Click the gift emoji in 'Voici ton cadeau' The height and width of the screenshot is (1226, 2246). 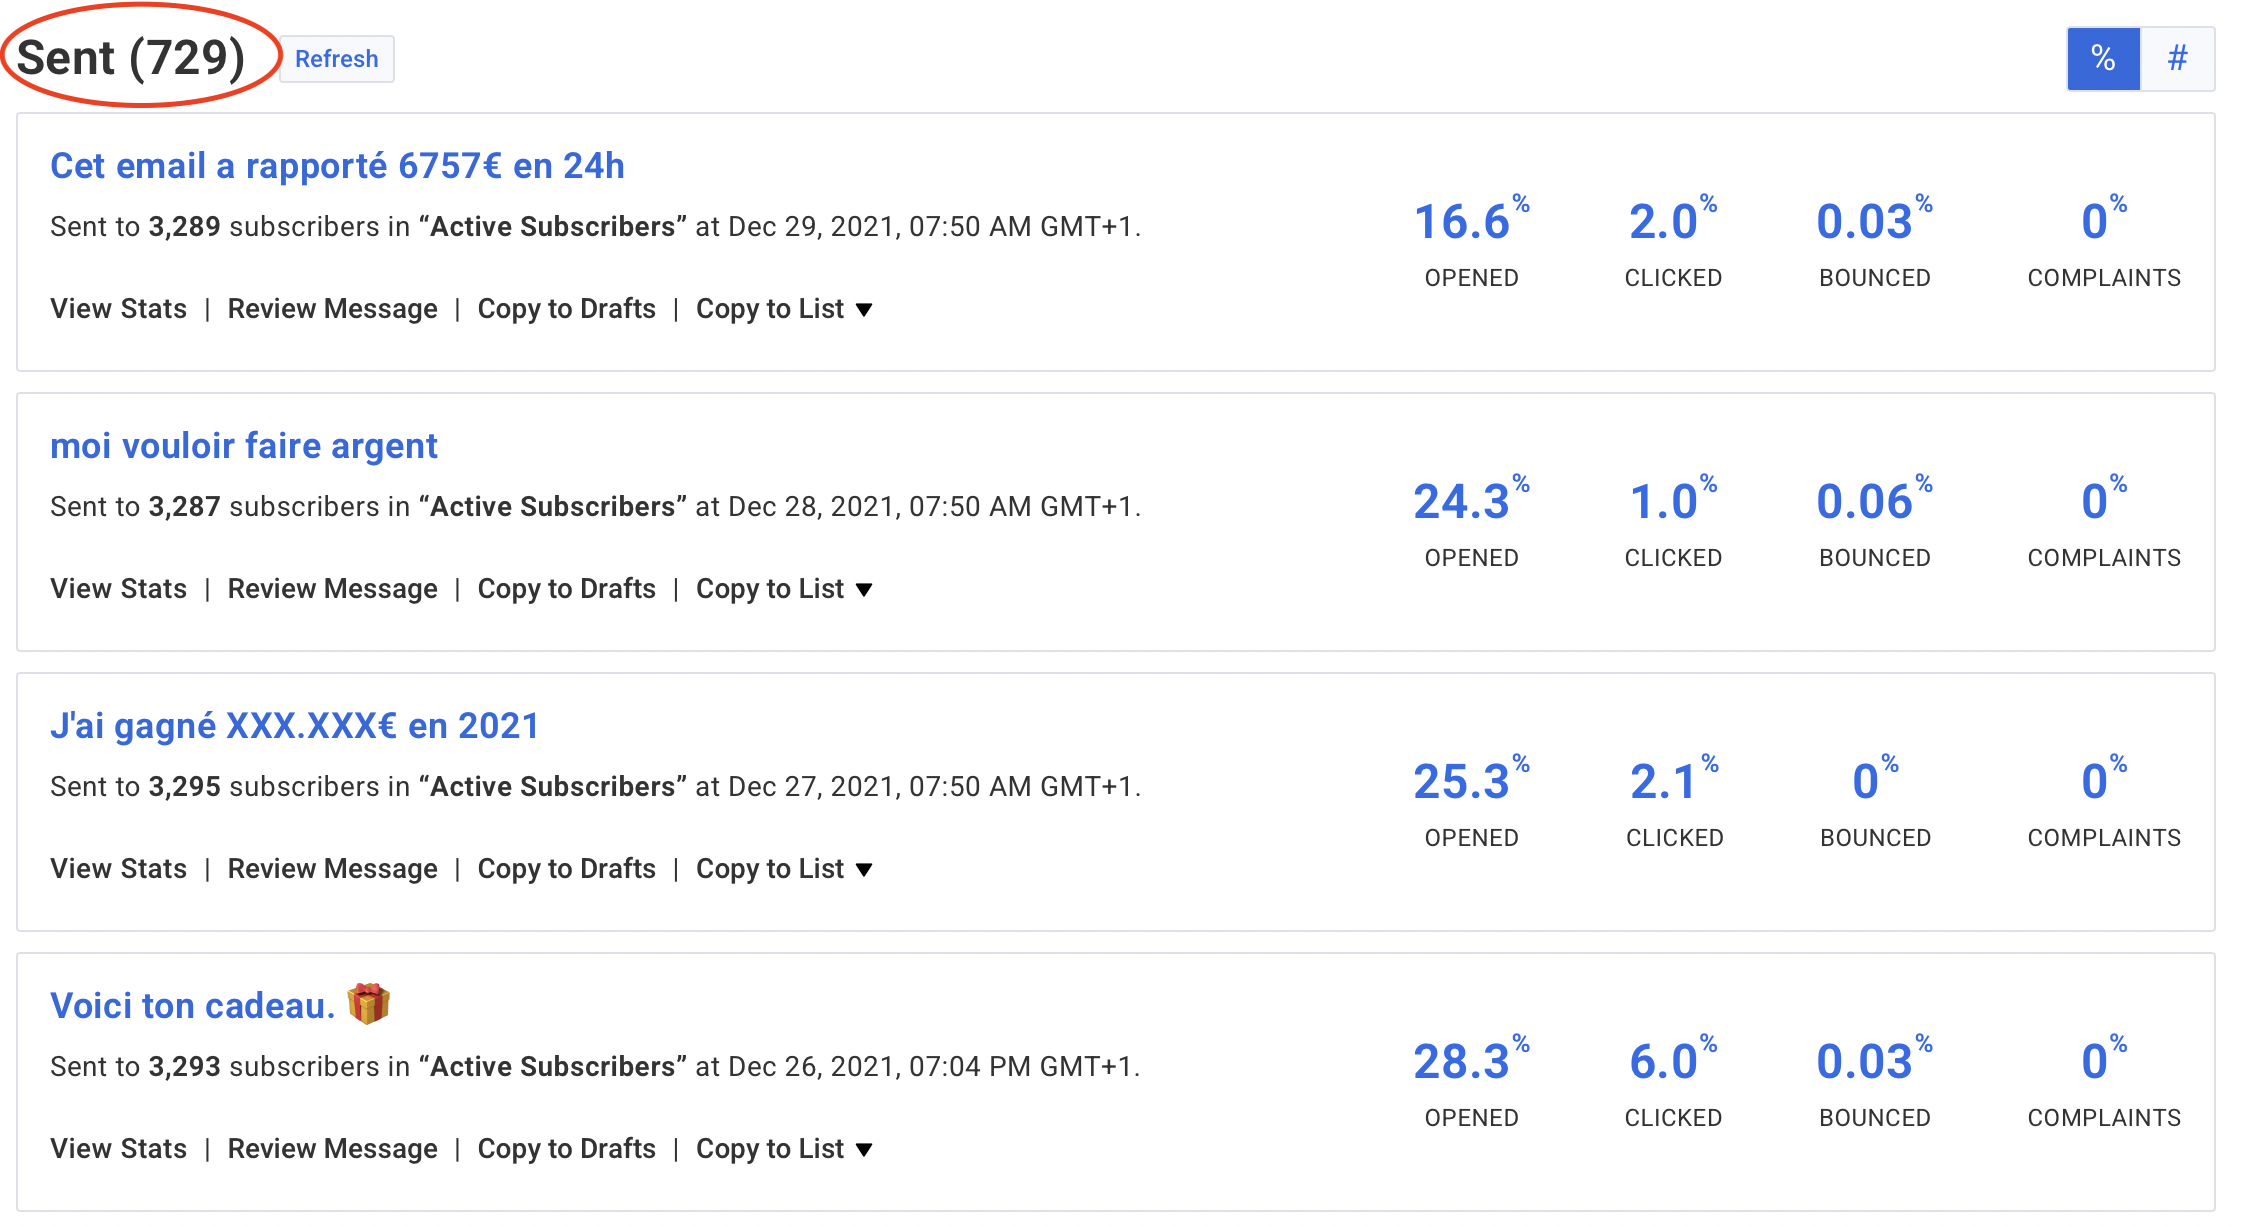[x=368, y=1004]
